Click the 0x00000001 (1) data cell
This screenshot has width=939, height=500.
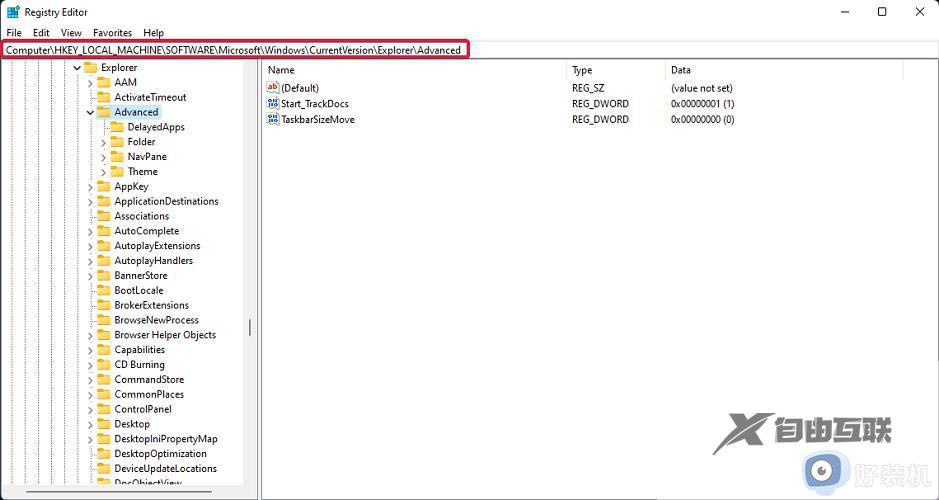pyautogui.click(x=702, y=104)
